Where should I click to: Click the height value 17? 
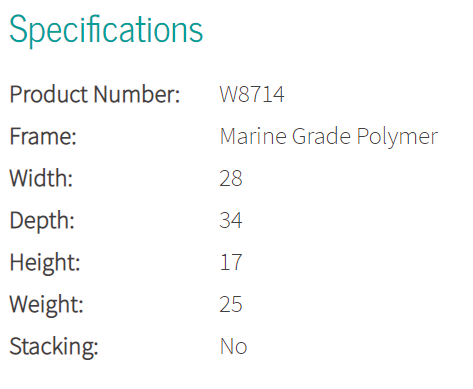point(231,262)
